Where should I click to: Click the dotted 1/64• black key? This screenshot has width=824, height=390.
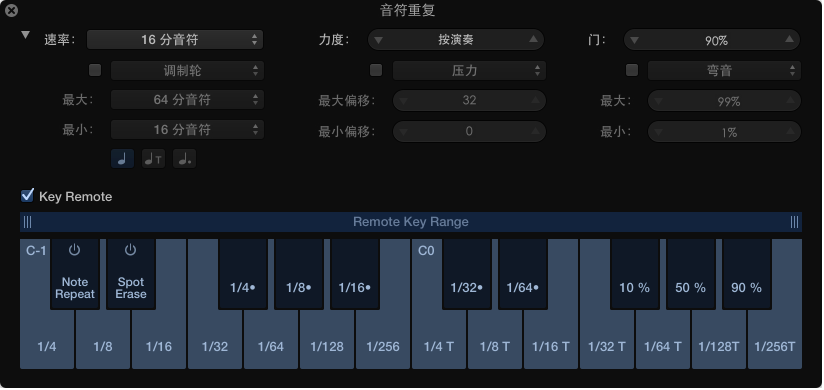point(523,274)
